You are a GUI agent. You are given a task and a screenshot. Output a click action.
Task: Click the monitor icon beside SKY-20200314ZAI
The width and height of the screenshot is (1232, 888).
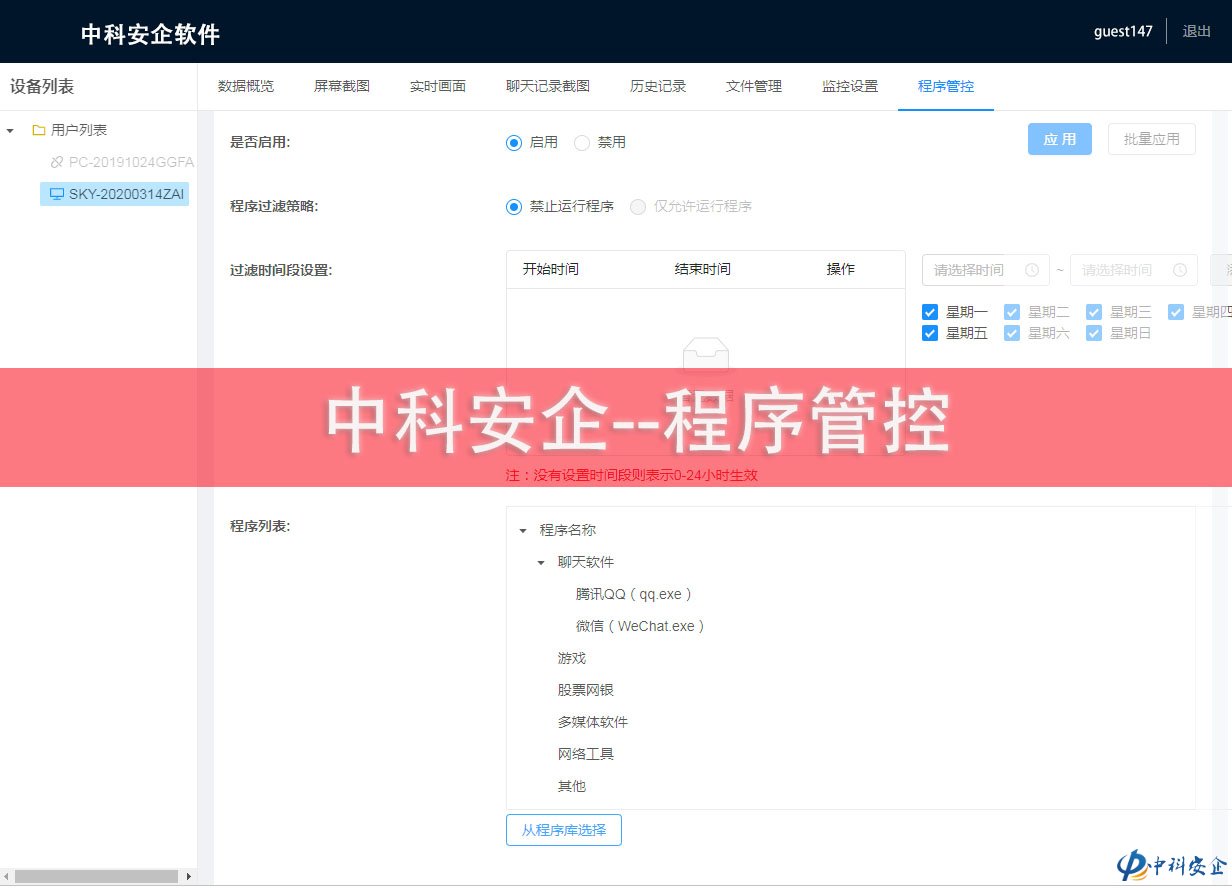point(57,194)
